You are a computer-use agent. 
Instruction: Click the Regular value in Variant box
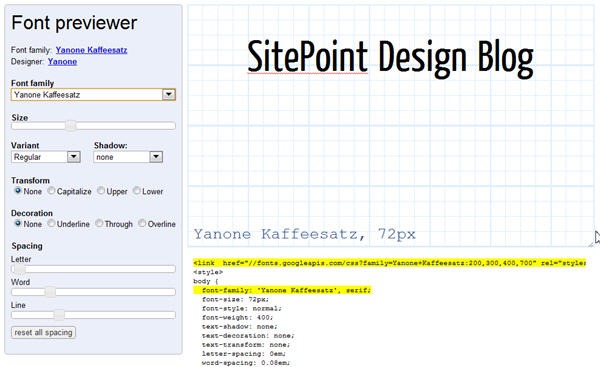[x=27, y=157]
